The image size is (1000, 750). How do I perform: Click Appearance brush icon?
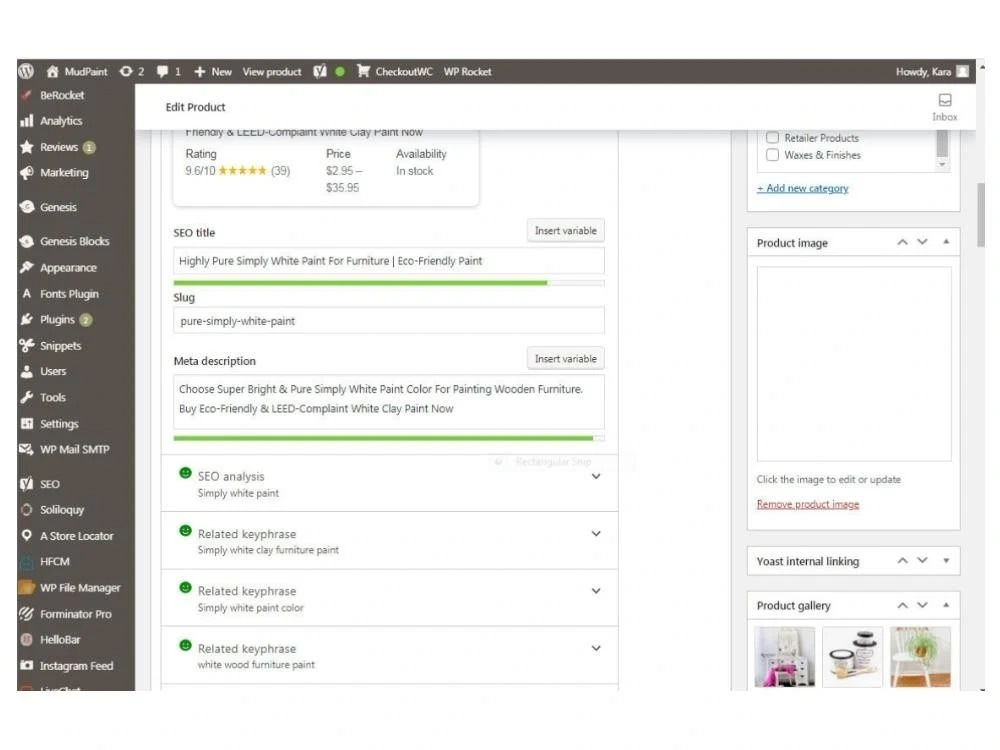[26, 268]
